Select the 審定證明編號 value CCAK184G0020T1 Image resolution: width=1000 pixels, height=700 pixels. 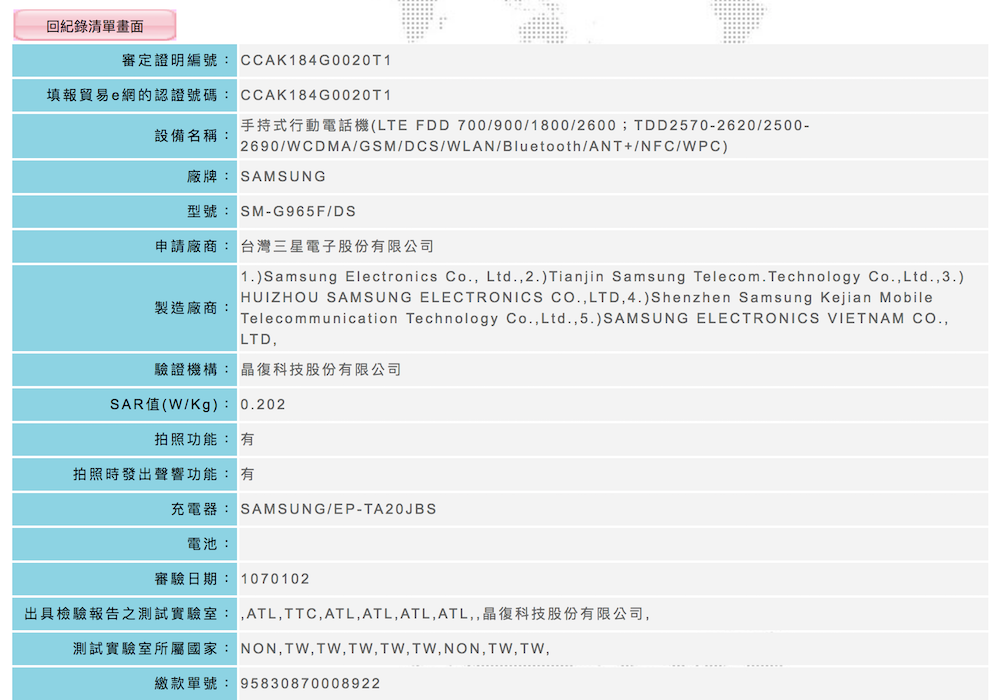(316, 61)
